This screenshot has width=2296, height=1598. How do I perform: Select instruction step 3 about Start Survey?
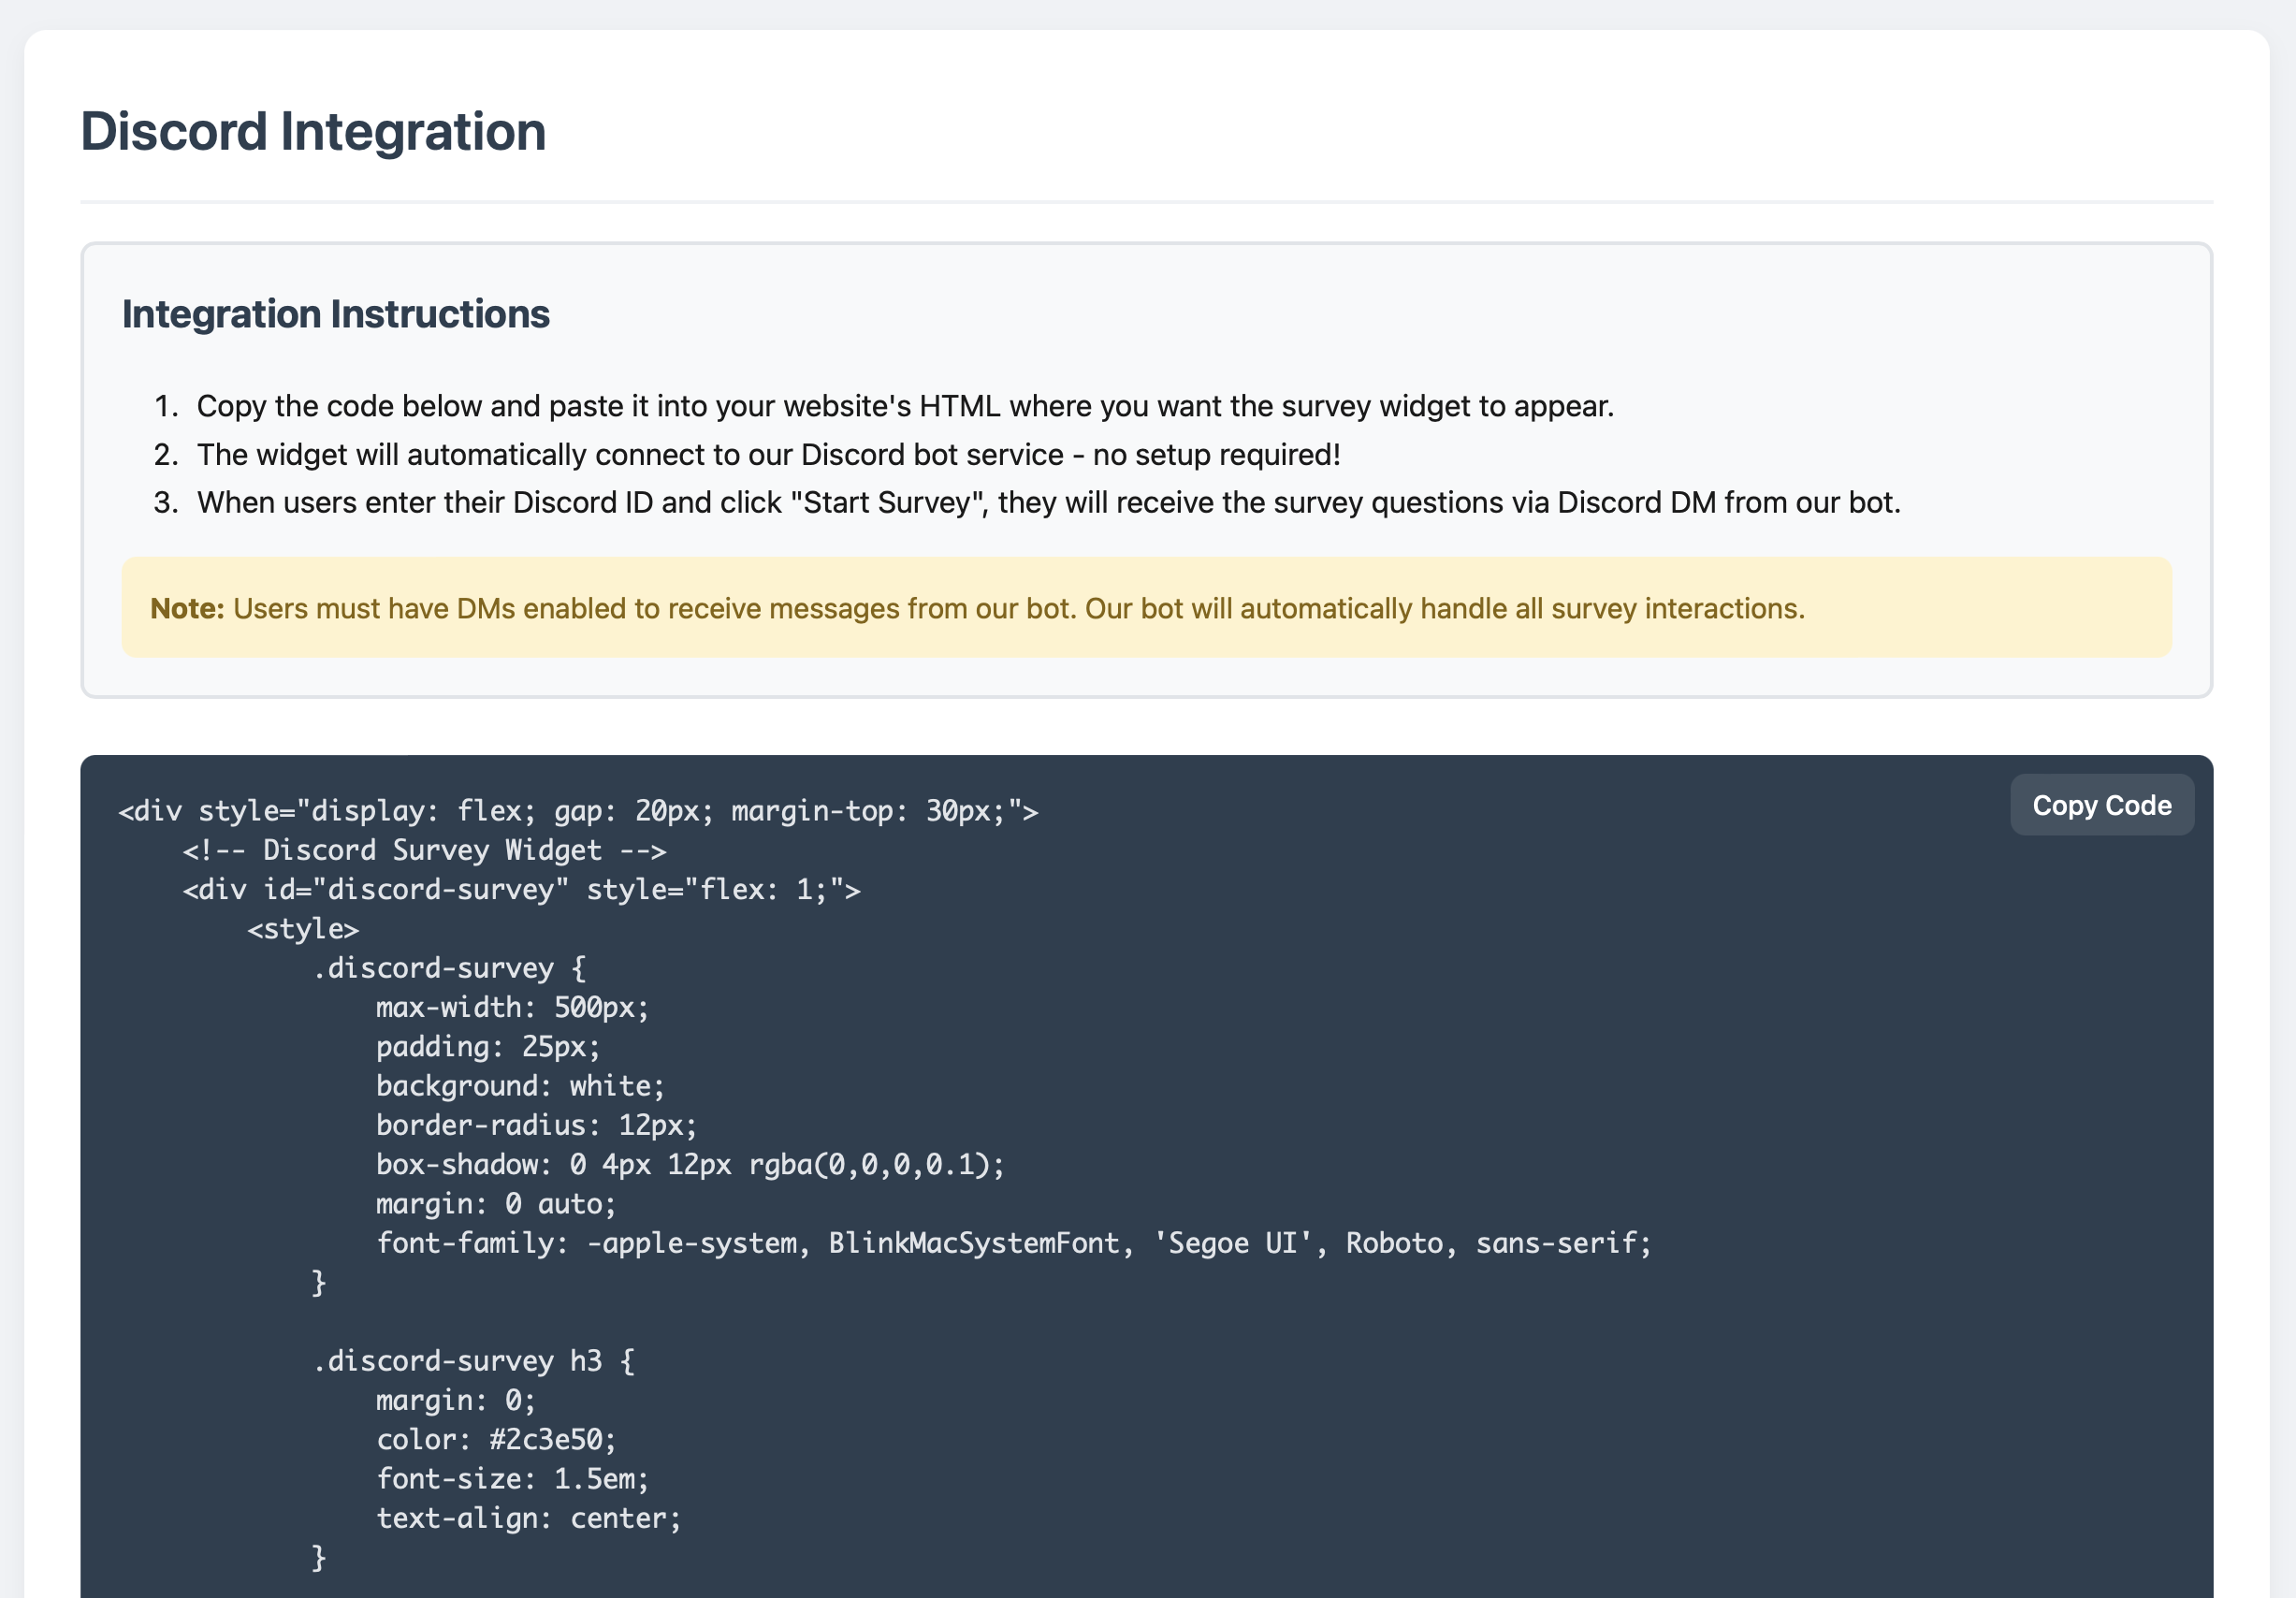[x=1049, y=502]
